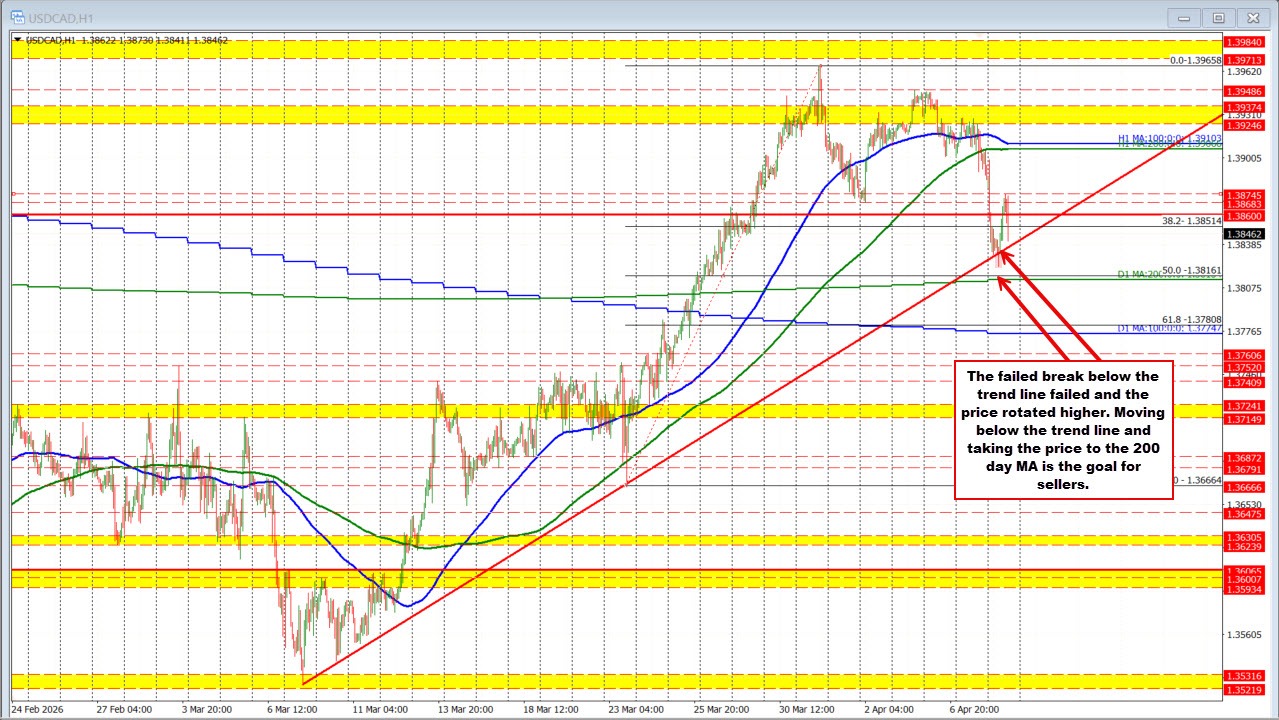Image resolution: width=1279 pixels, height=720 pixels.
Task: Expand the black triangle beside the USDCAD quote line
Action: 19,38
